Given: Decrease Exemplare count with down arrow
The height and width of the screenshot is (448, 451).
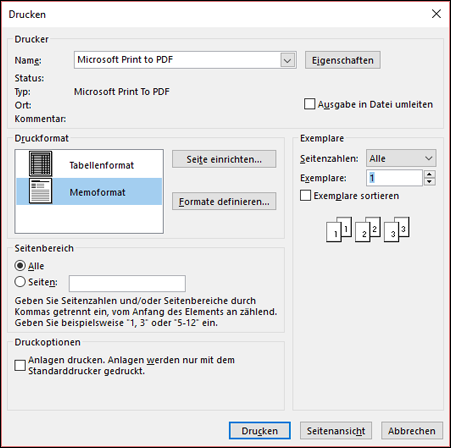Looking at the screenshot, I should pos(430,182).
